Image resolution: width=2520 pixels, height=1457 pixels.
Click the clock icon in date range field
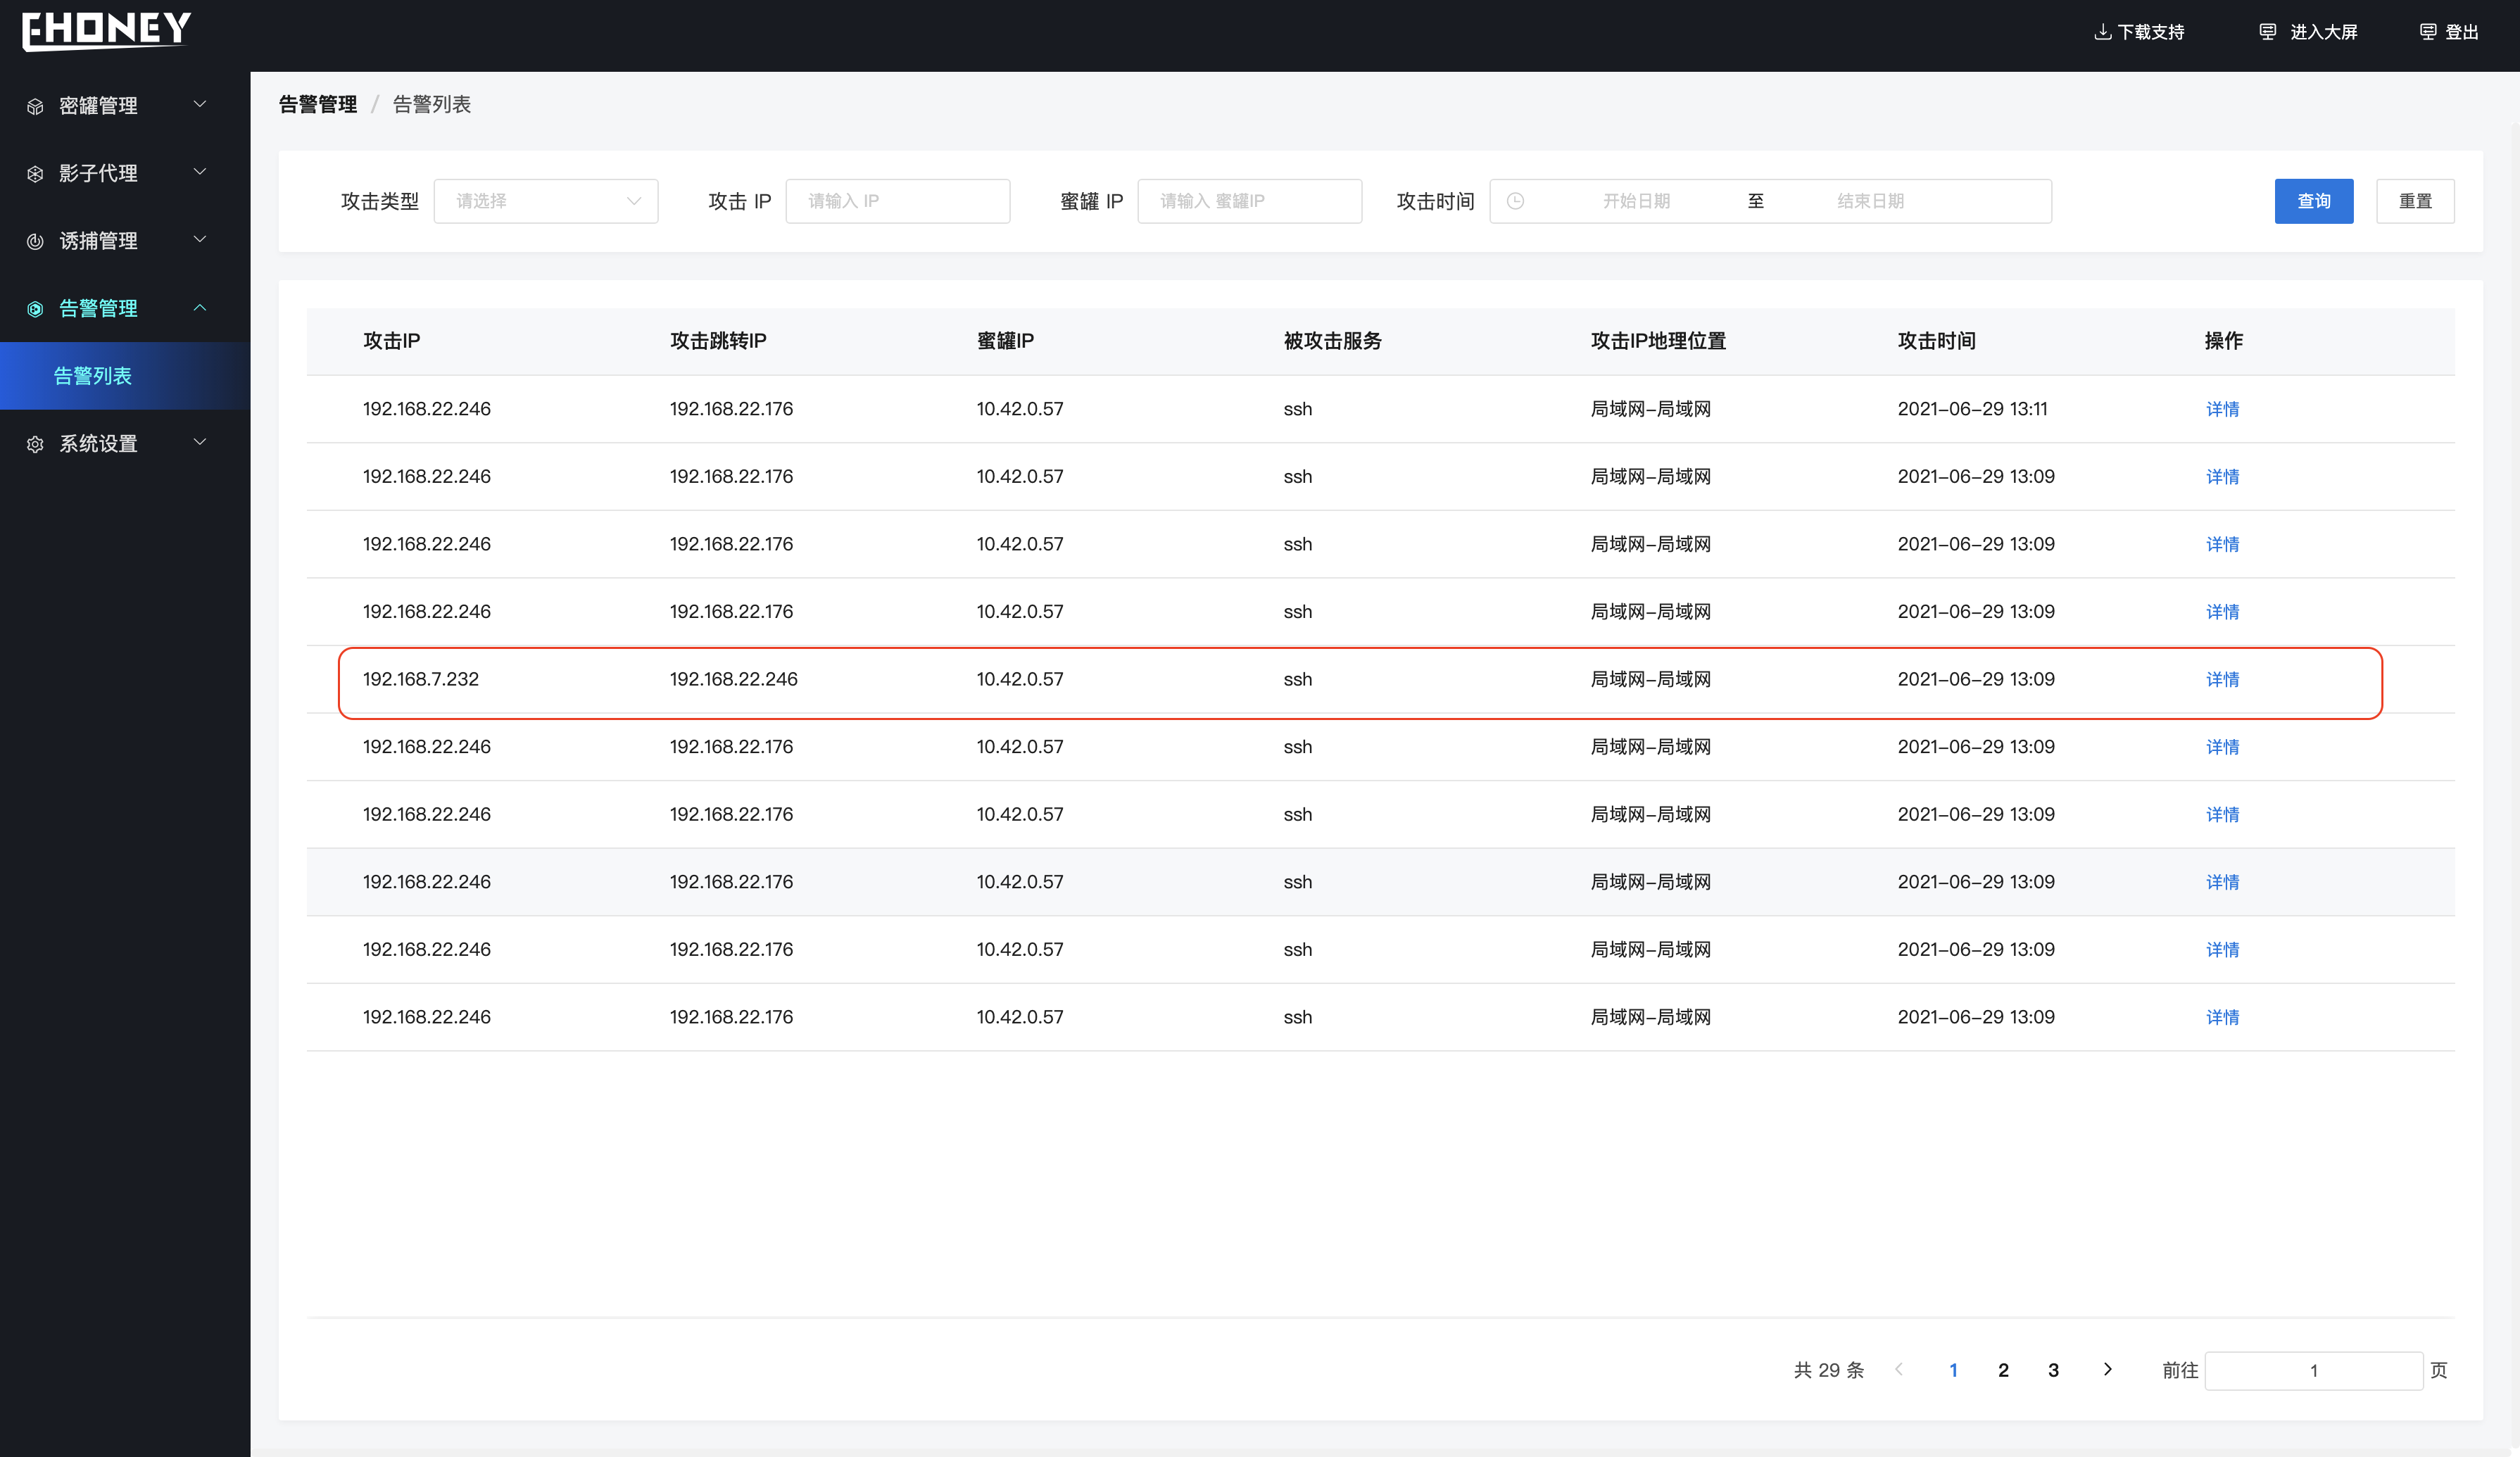click(x=1515, y=201)
